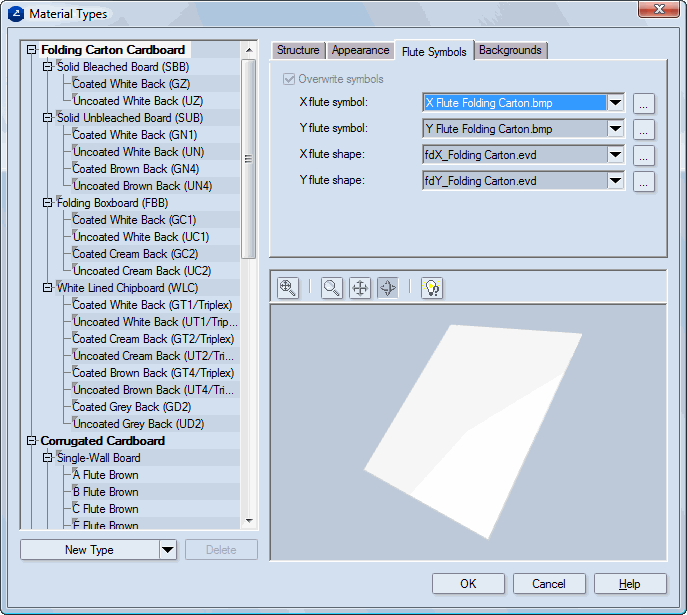Collapse the Folding Carton Cardboard node
Viewport: 687px width, 615px height.
32,49
